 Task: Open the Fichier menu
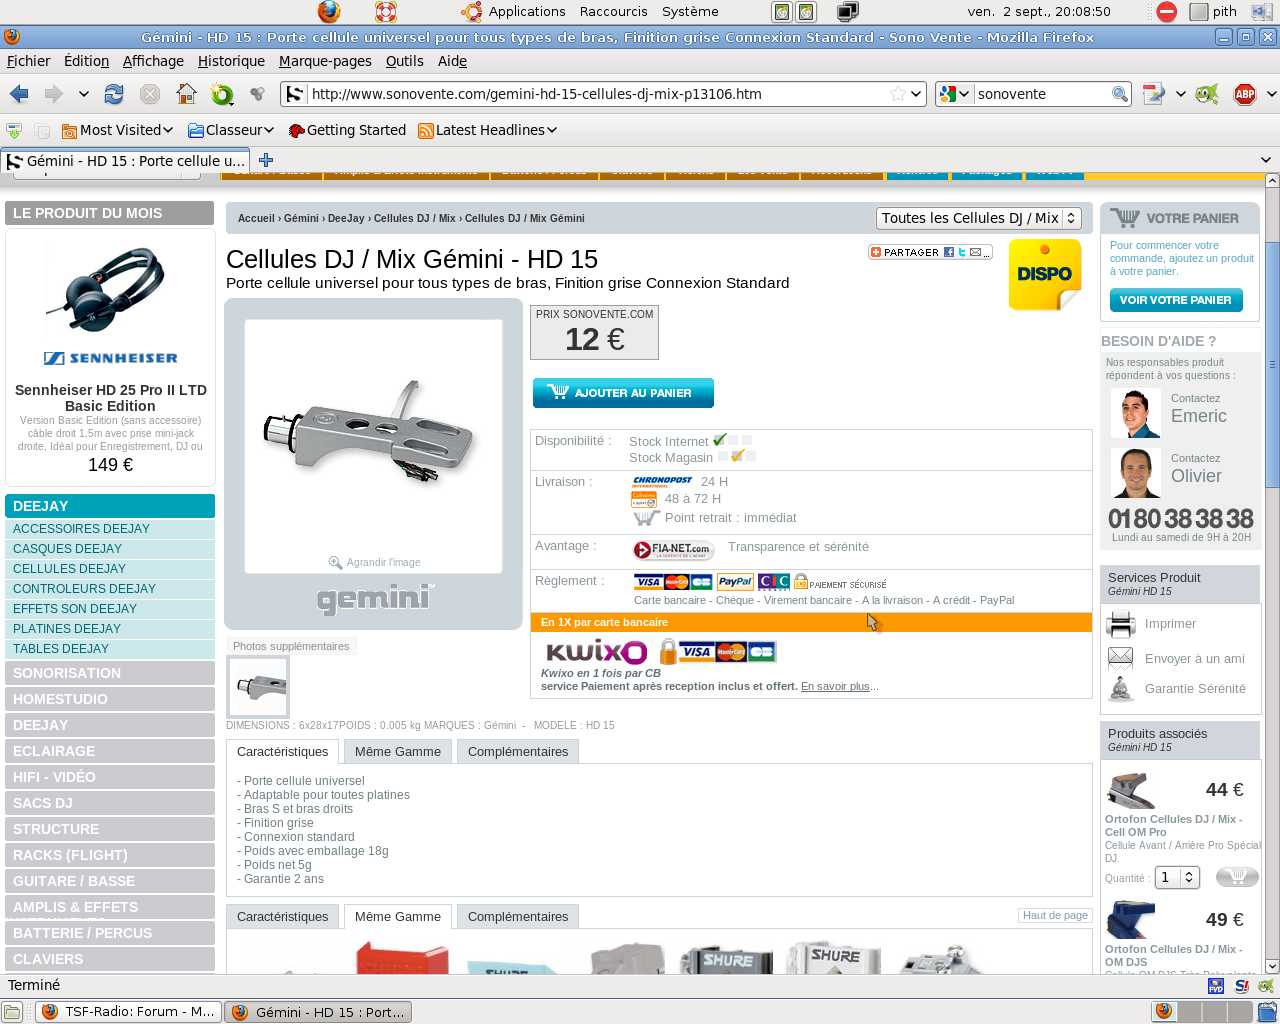(28, 61)
